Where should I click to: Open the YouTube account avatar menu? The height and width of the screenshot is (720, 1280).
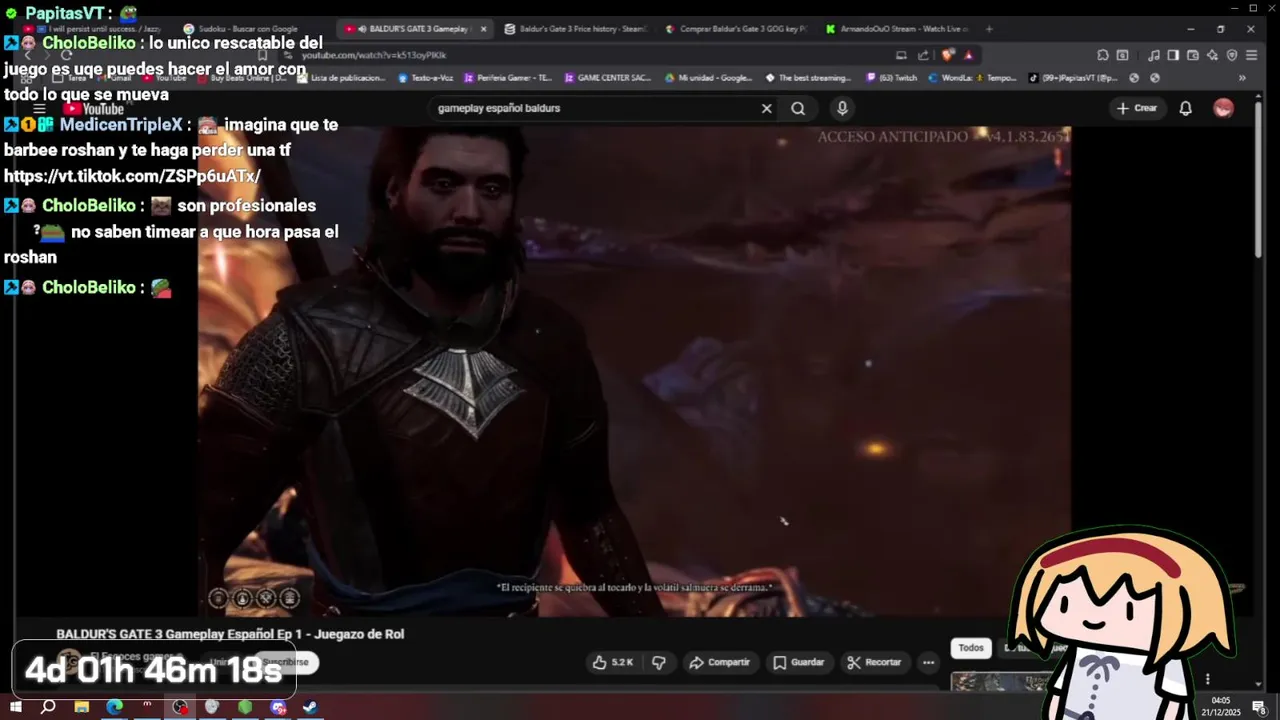pos(1223,108)
